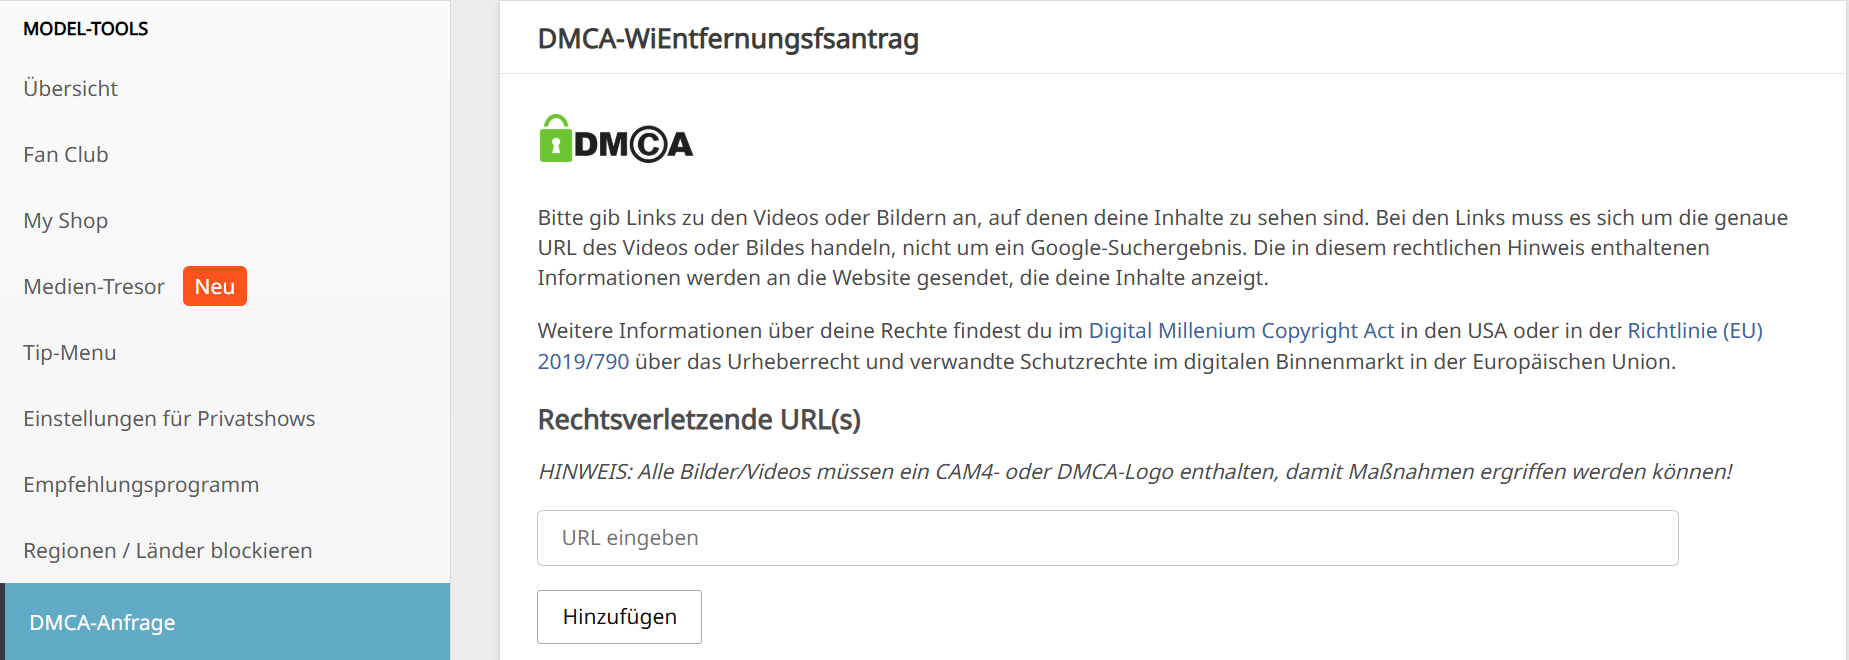Select Medien-Tresor in the sidebar
Image resolution: width=1849 pixels, height=660 pixels.
94,287
